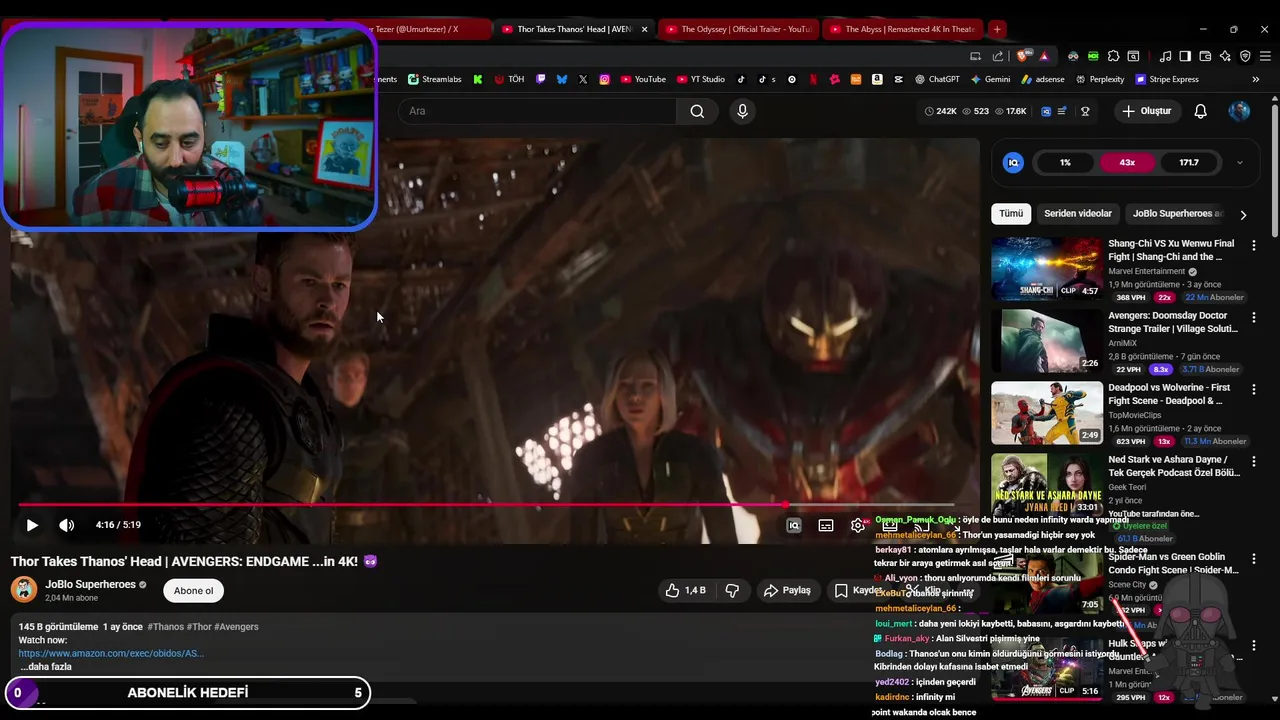Viewport: 1280px width, 720px height.
Task: Open the Amazon bookmark icon
Action: point(877,79)
